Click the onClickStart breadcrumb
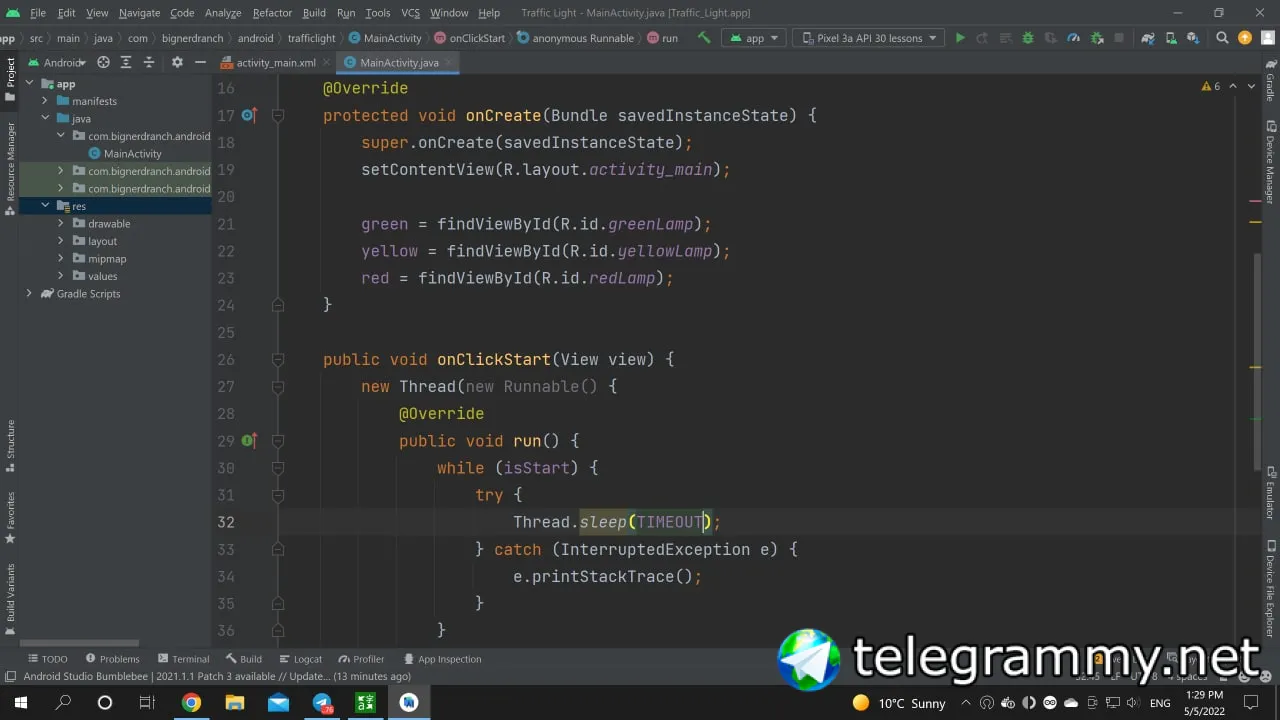Image resolution: width=1280 pixels, height=720 pixels. coord(469,38)
